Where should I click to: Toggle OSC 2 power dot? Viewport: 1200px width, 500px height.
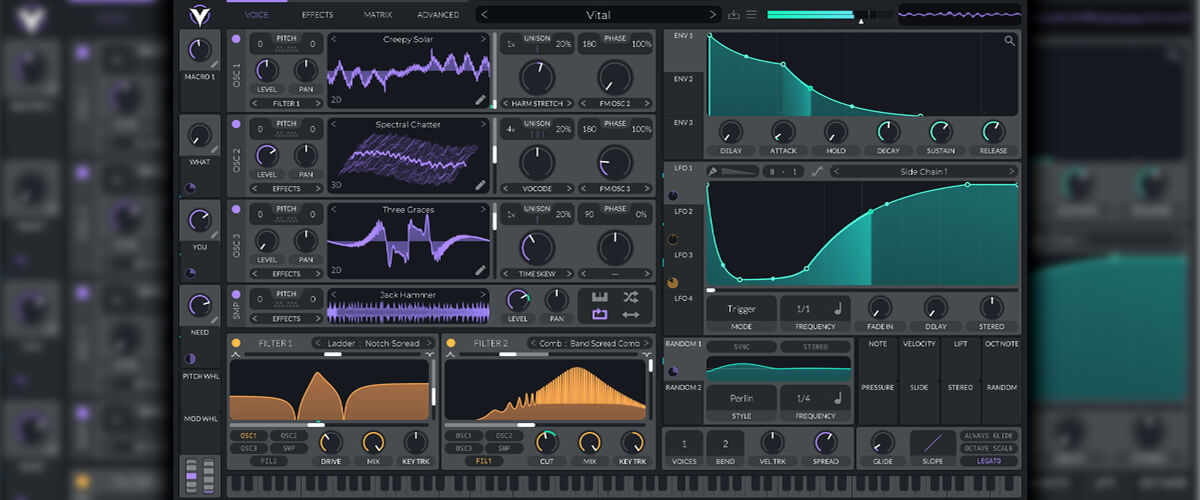[x=236, y=124]
